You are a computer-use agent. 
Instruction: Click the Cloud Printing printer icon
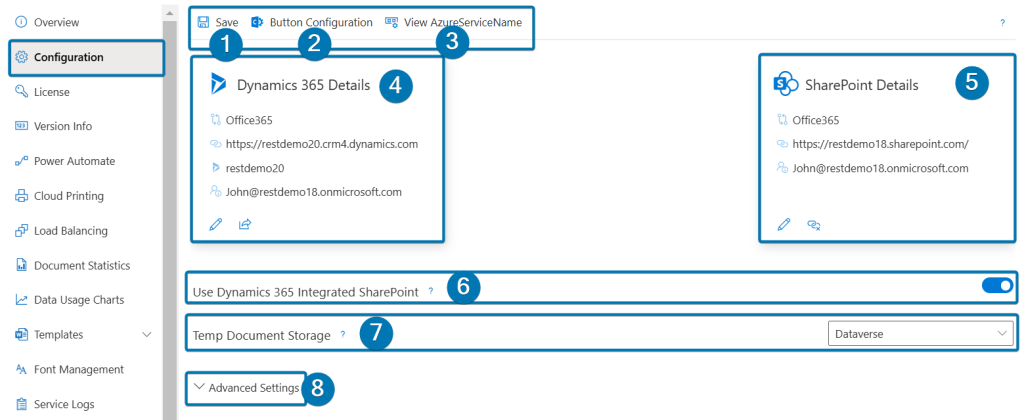[x=22, y=196]
